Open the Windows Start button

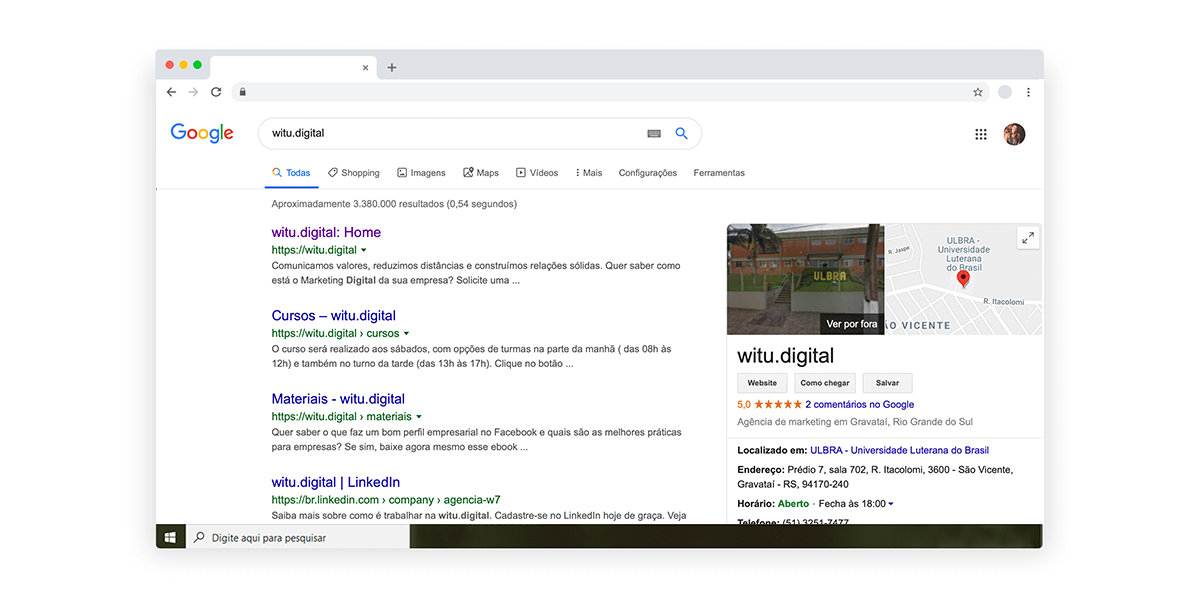coord(170,537)
